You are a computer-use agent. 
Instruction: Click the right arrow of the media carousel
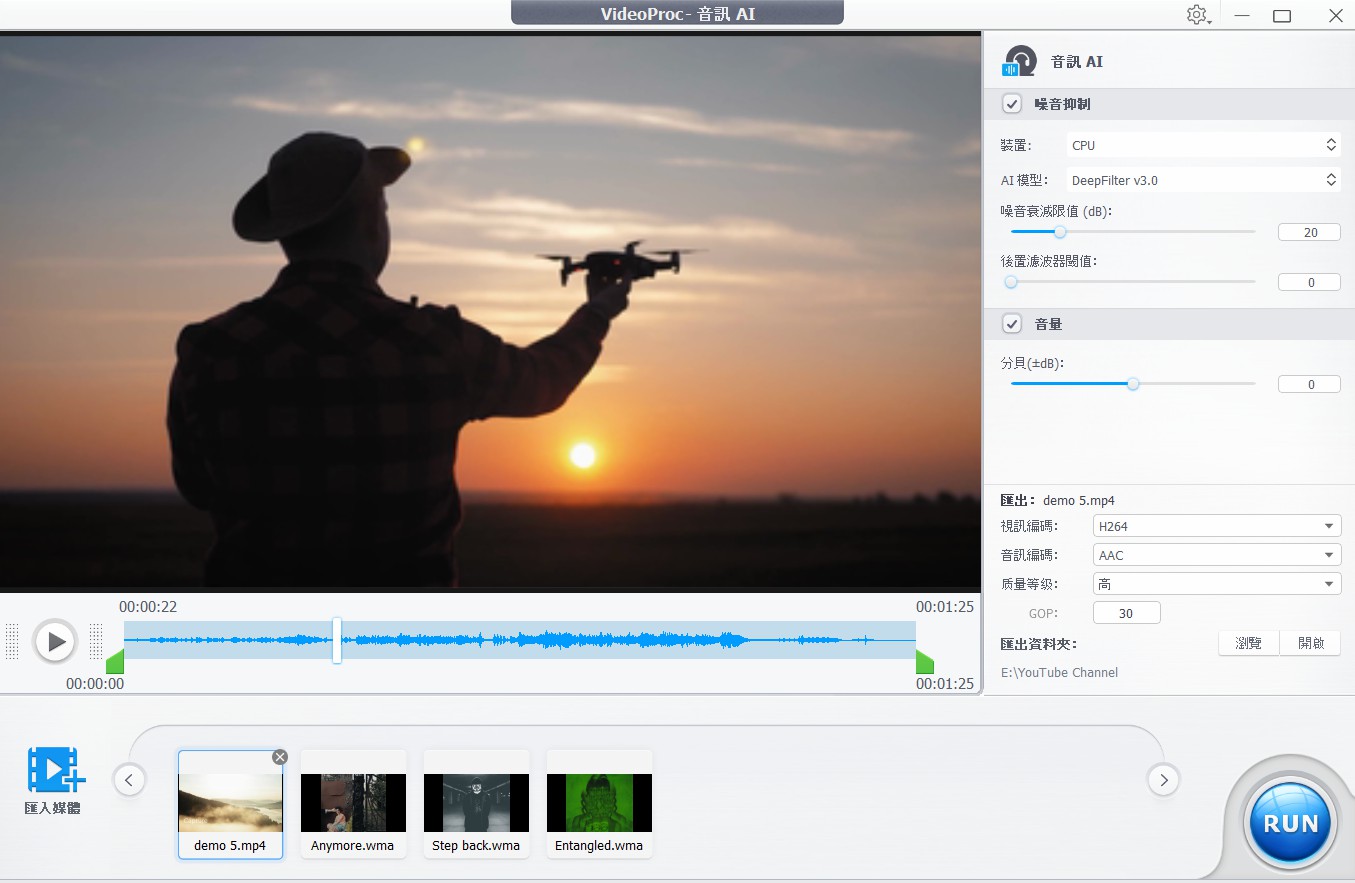coord(1163,779)
